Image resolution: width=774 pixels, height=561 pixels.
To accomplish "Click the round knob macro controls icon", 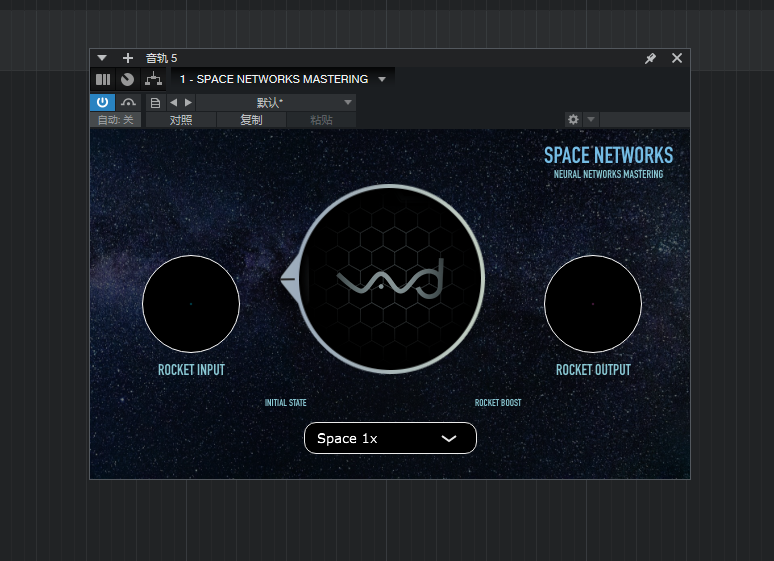I will pos(127,80).
